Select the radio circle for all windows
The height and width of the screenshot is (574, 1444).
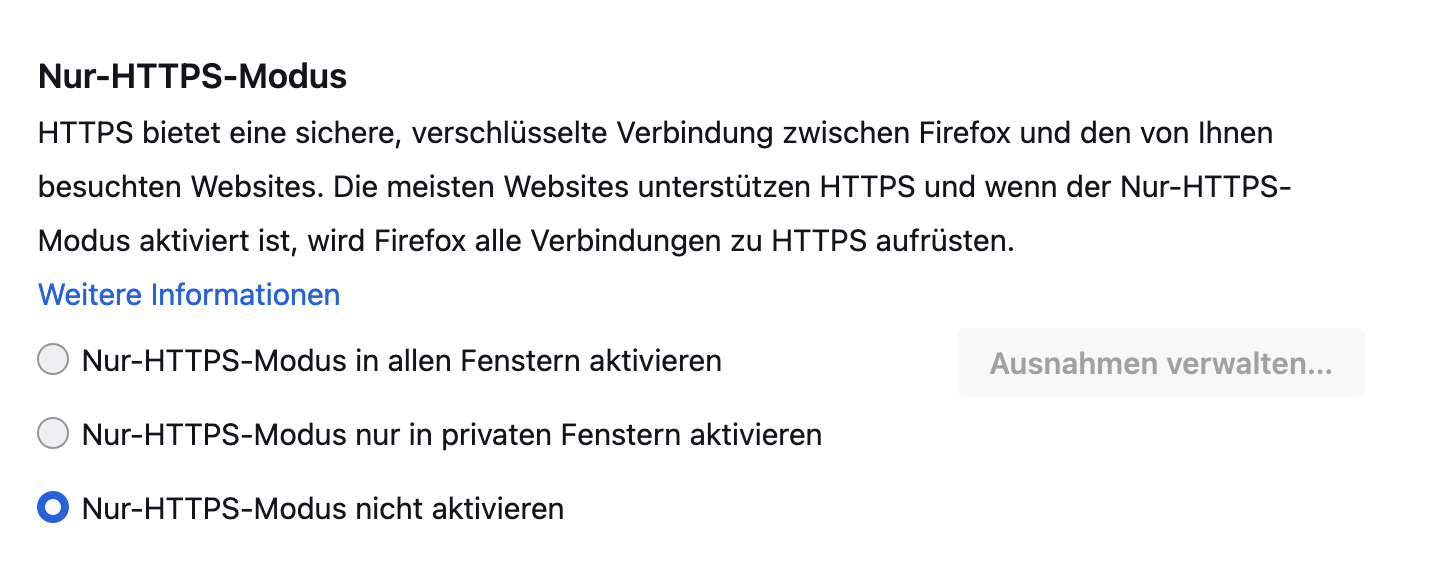click(53, 359)
